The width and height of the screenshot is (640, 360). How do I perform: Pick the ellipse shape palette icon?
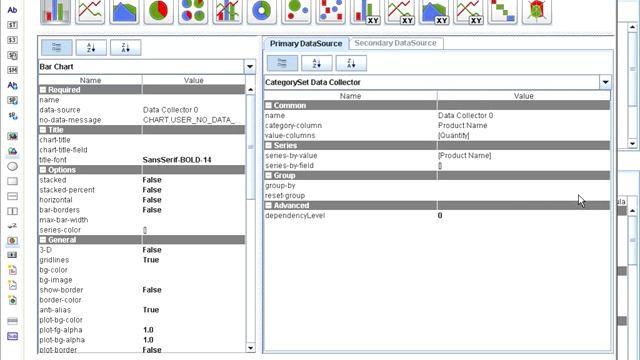click(x=12, y=166)
